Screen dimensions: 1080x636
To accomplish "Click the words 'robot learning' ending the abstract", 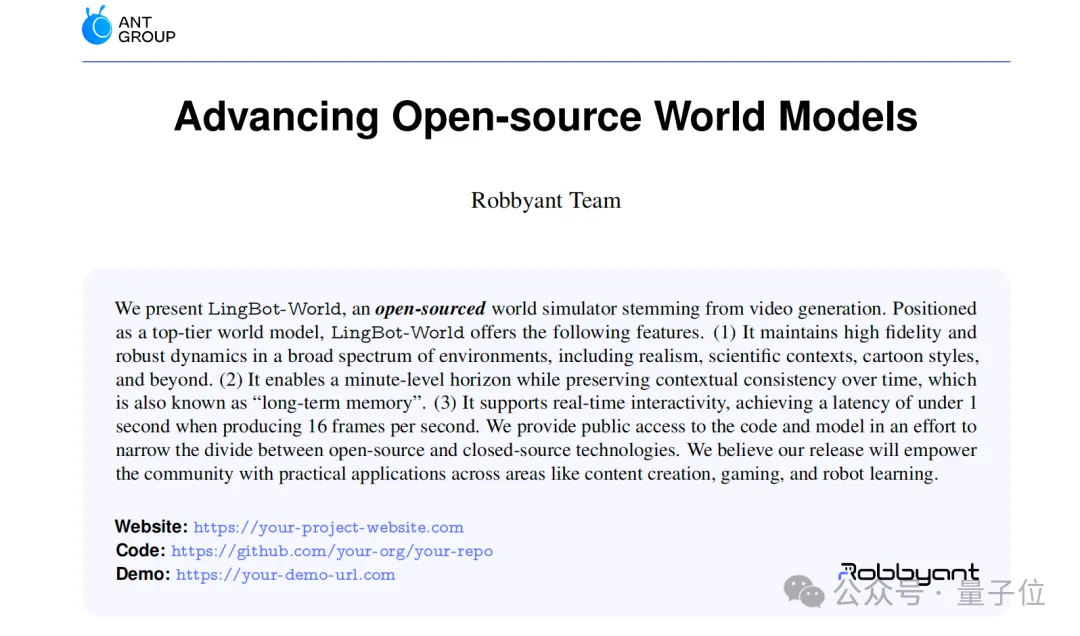I will (x=879, y=474).
